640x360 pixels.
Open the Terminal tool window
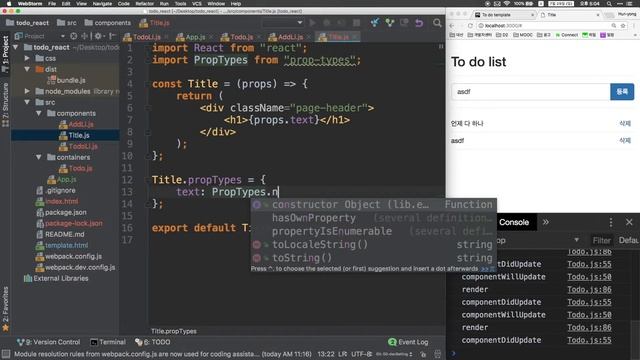pos(108,342)
